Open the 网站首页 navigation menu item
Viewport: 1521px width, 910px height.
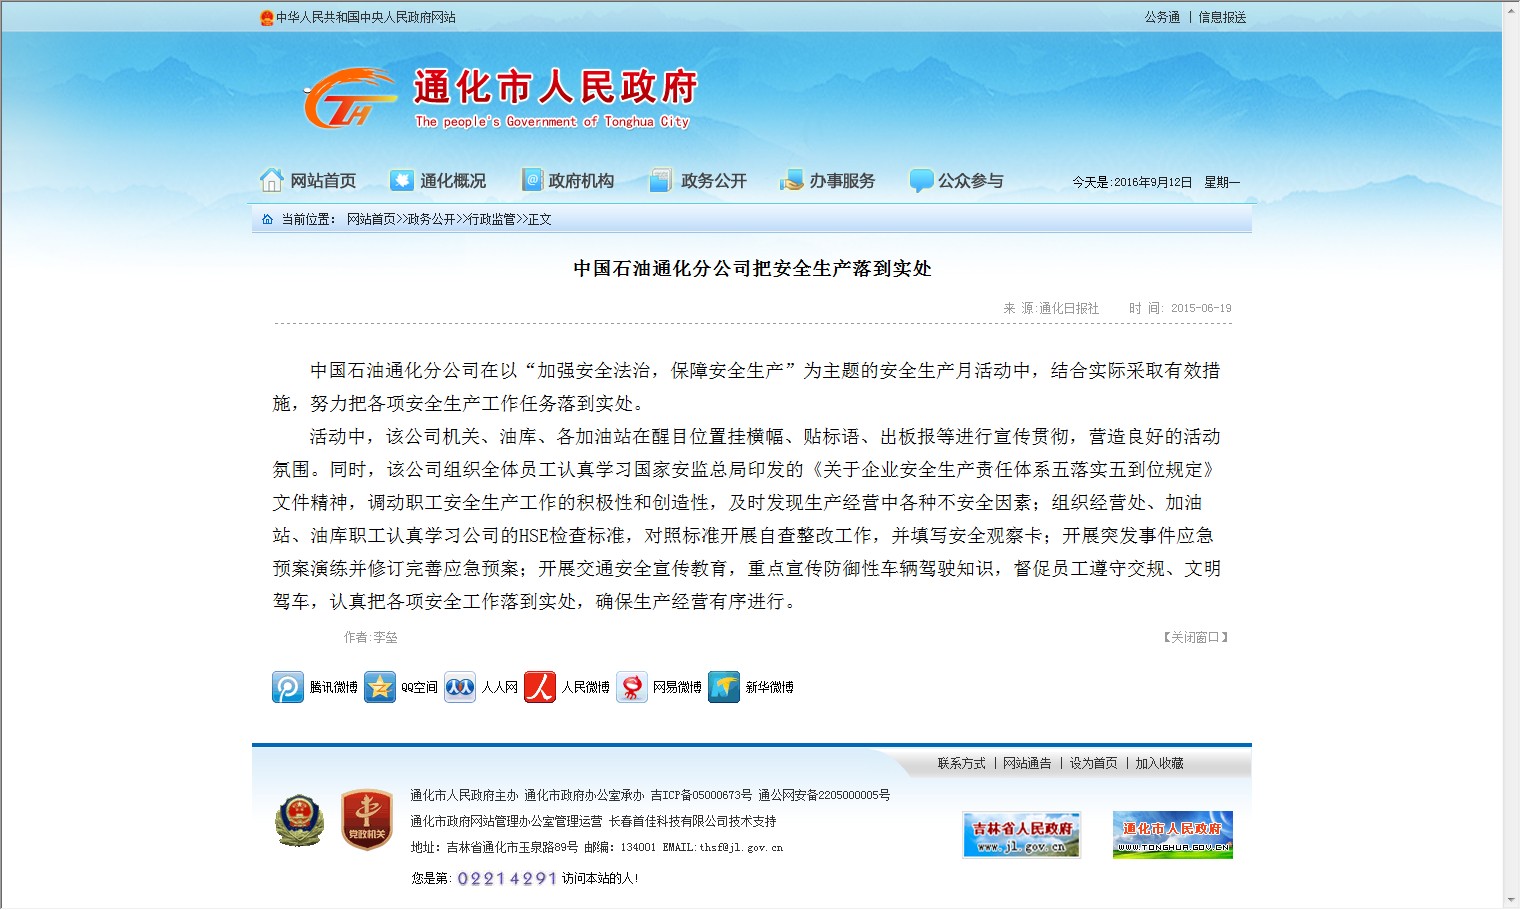click(x=309, y=181)
